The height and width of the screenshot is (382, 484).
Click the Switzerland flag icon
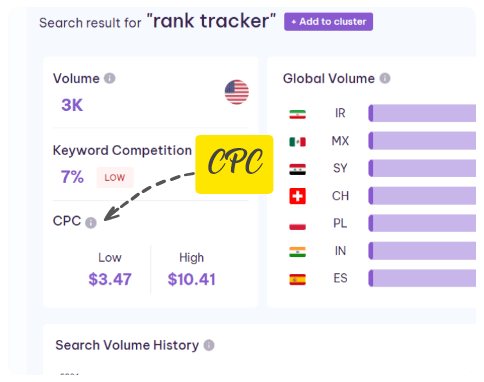pos(297,196)
